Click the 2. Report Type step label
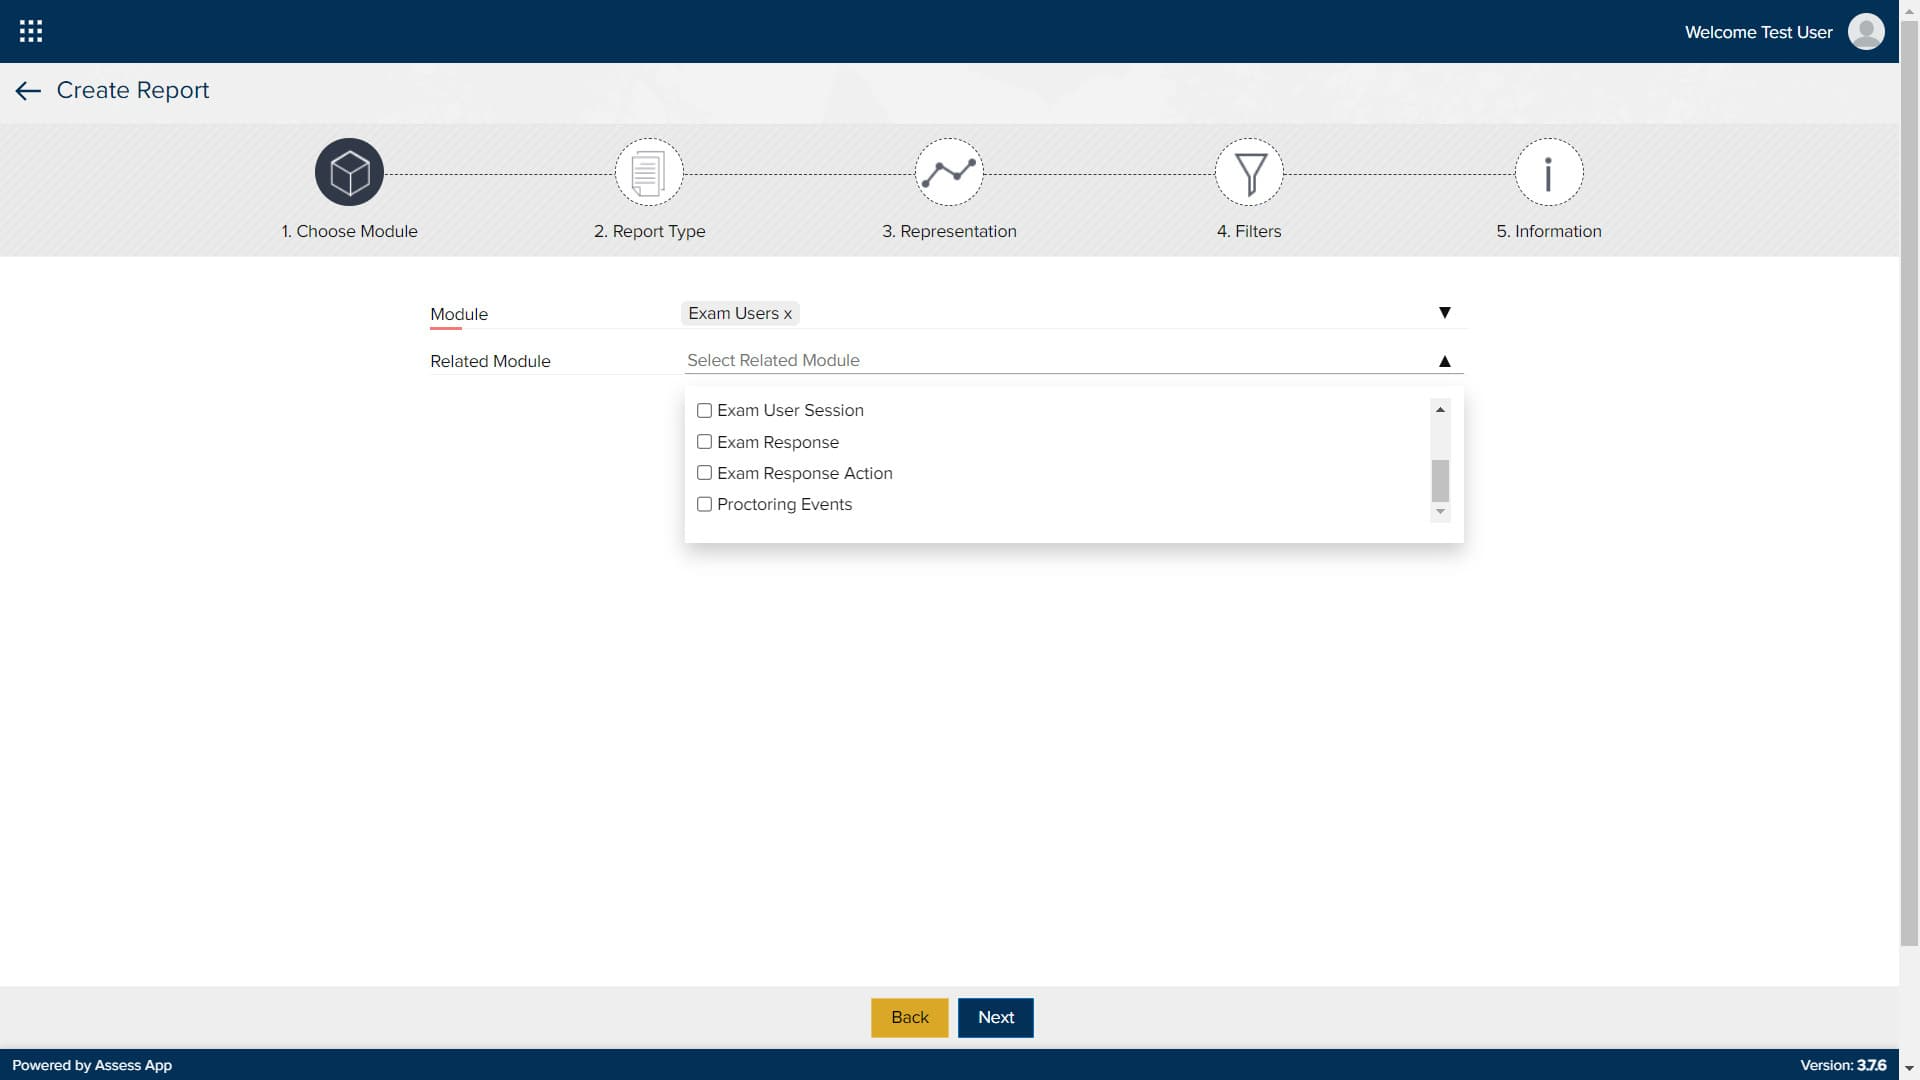Viewport: 1920px width, 1080px height. (649, 231)
